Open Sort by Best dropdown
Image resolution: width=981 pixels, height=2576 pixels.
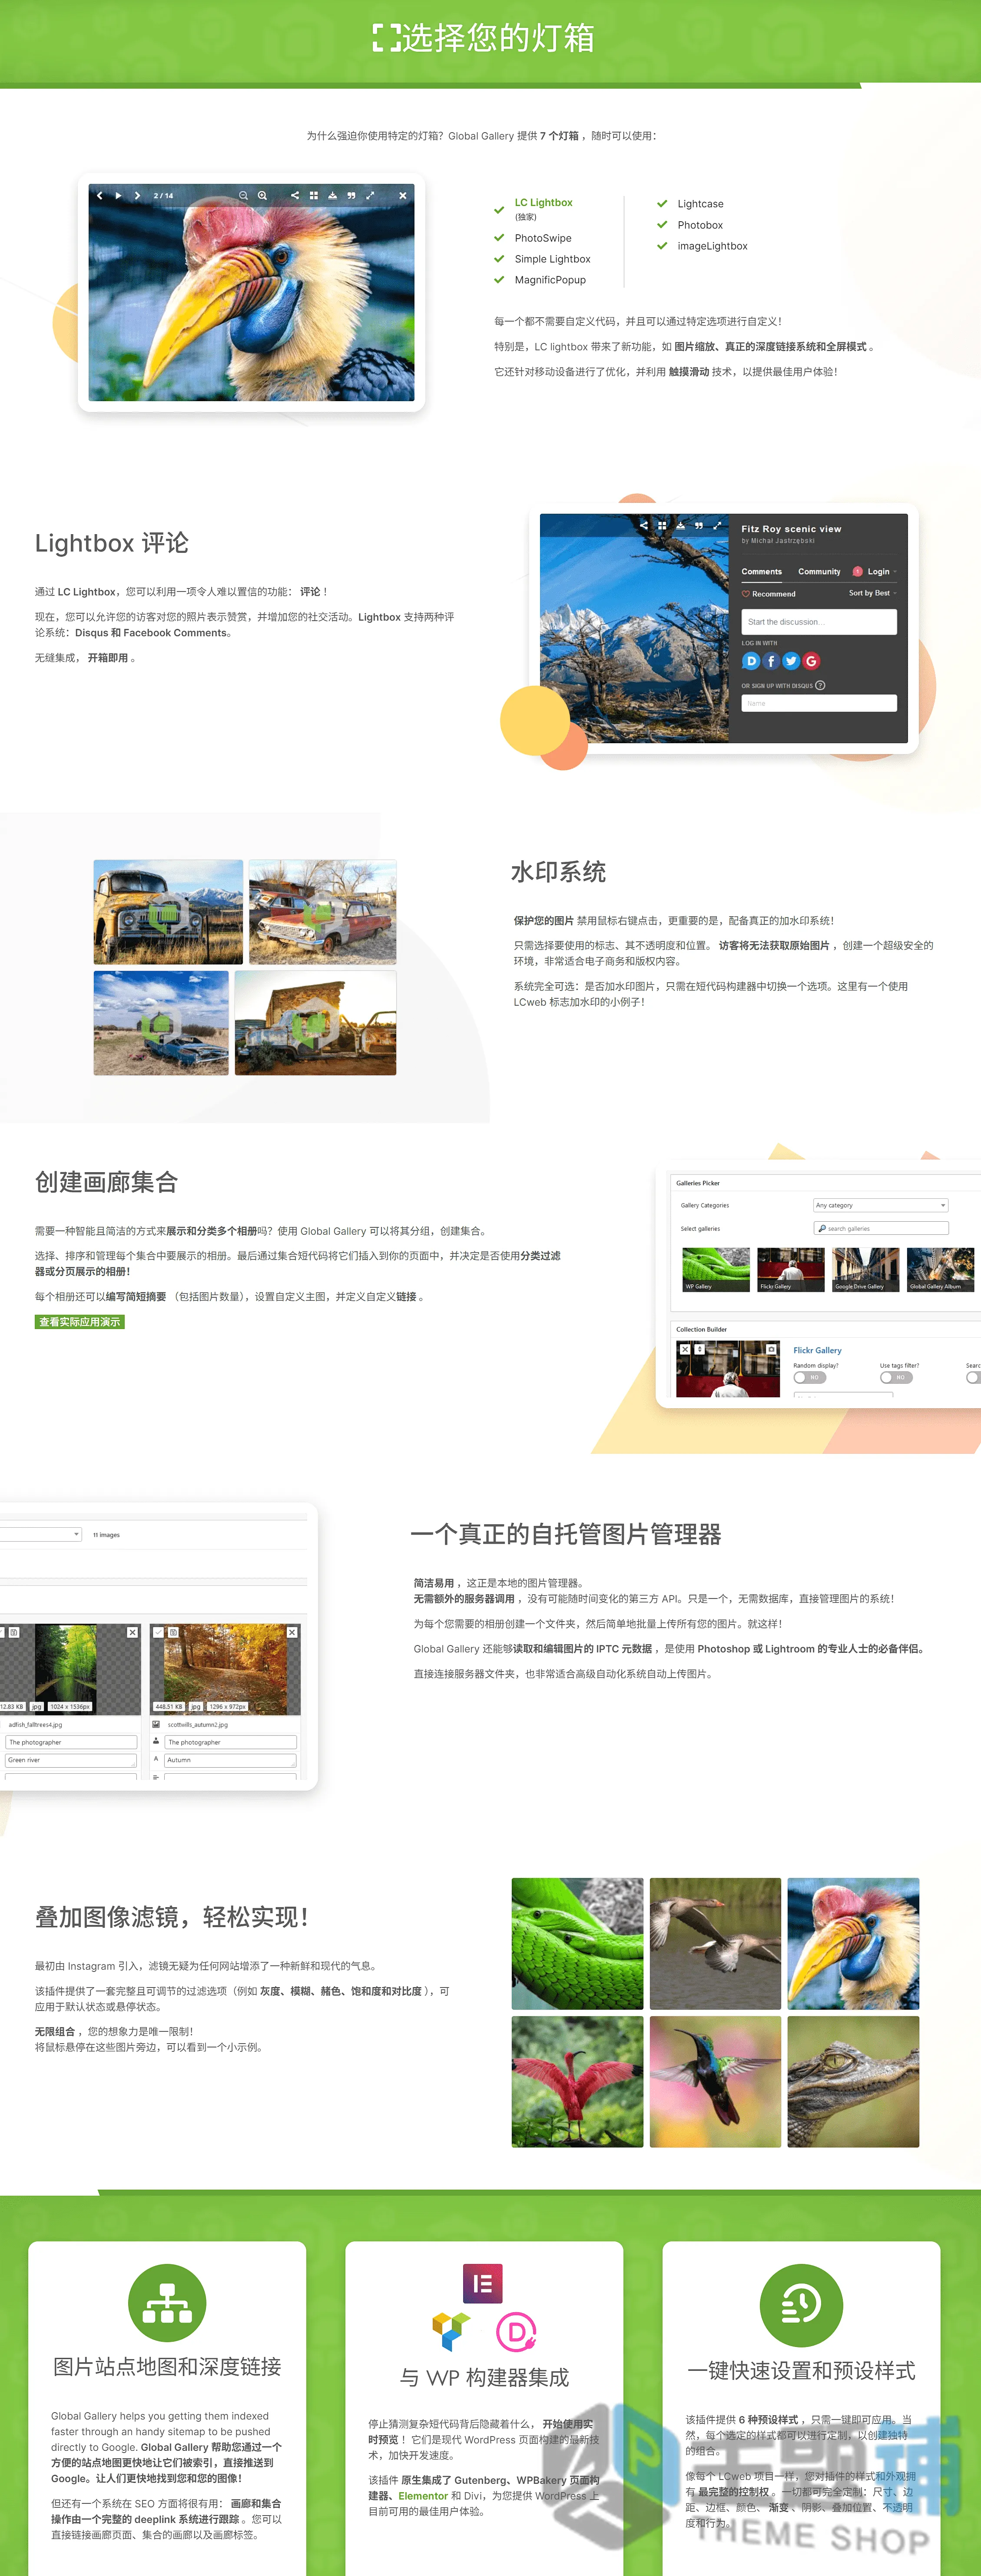872,593
